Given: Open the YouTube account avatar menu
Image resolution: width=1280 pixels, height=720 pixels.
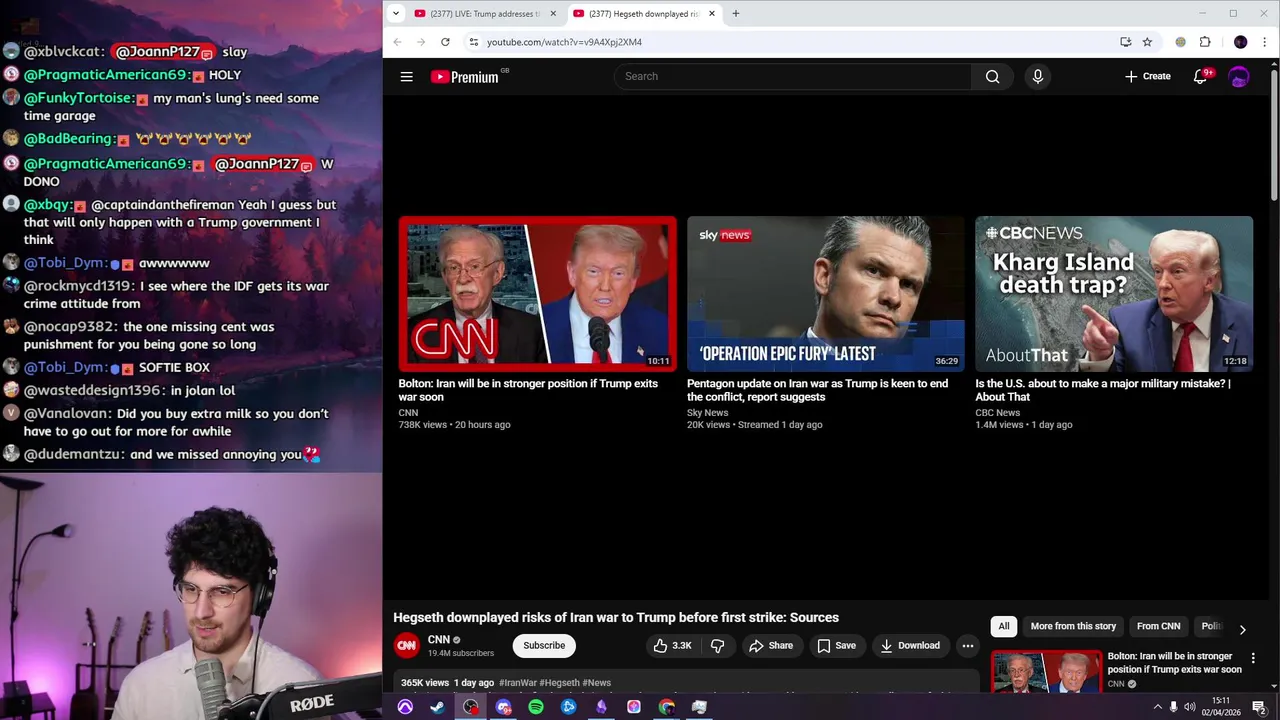Looking at the screenshot, I should 1239,76.
